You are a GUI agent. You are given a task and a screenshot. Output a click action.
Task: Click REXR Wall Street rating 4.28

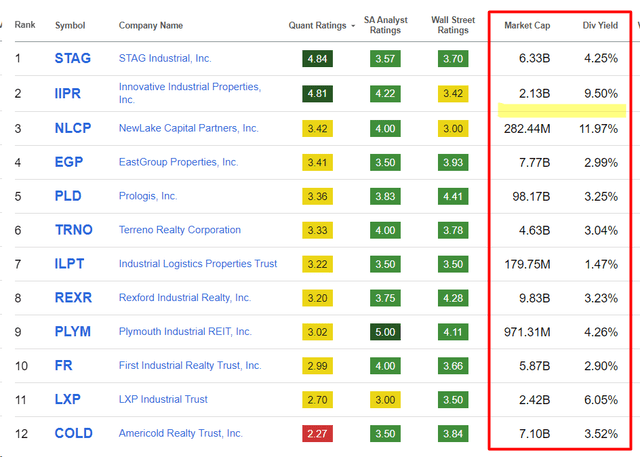point(453,298)
